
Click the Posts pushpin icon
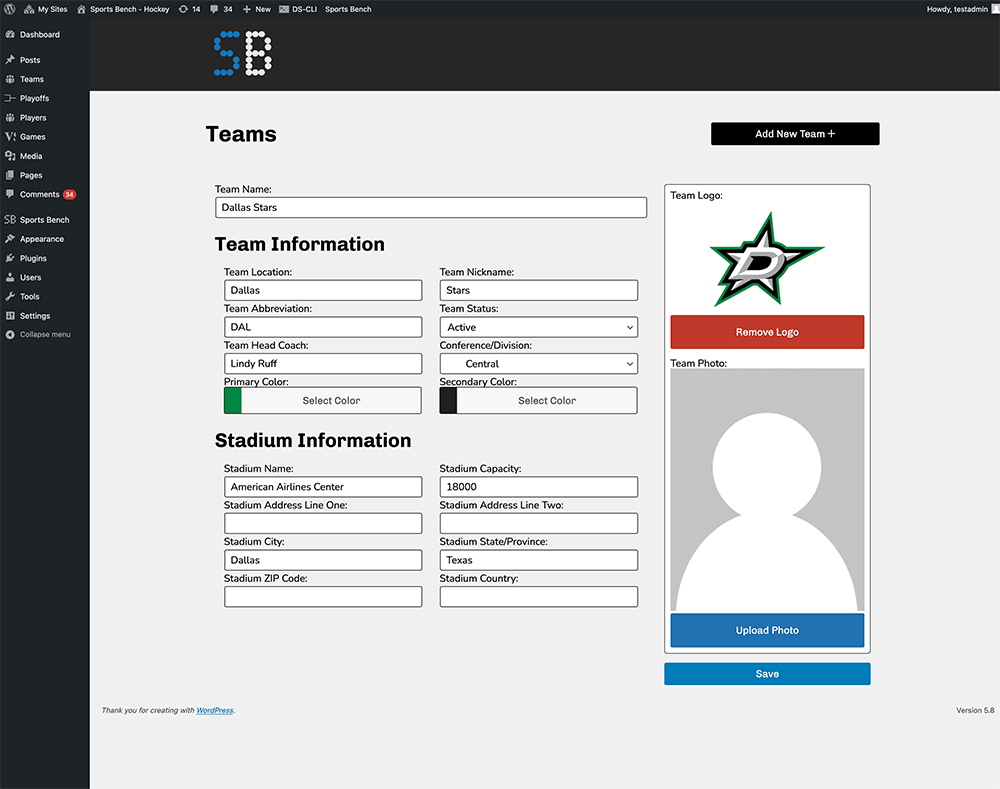pyautogui.click(x=10, y=60)
